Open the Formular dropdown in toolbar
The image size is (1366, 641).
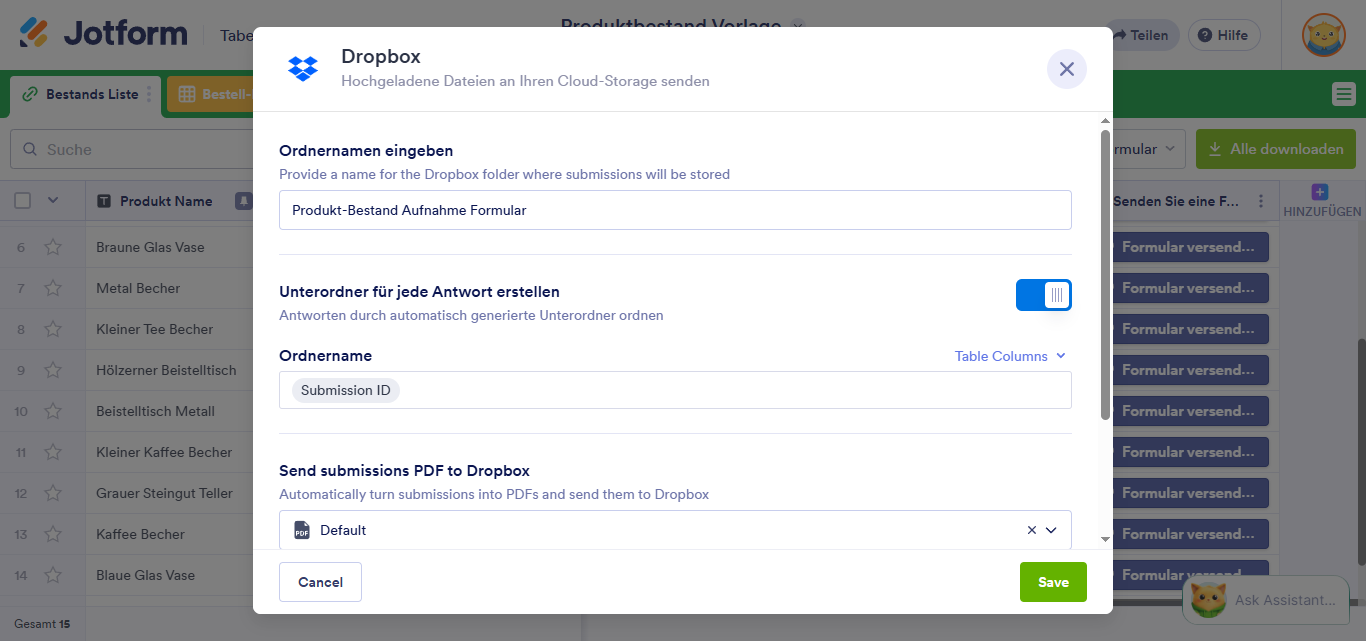pyautogui.click(x=1148, y=149)
